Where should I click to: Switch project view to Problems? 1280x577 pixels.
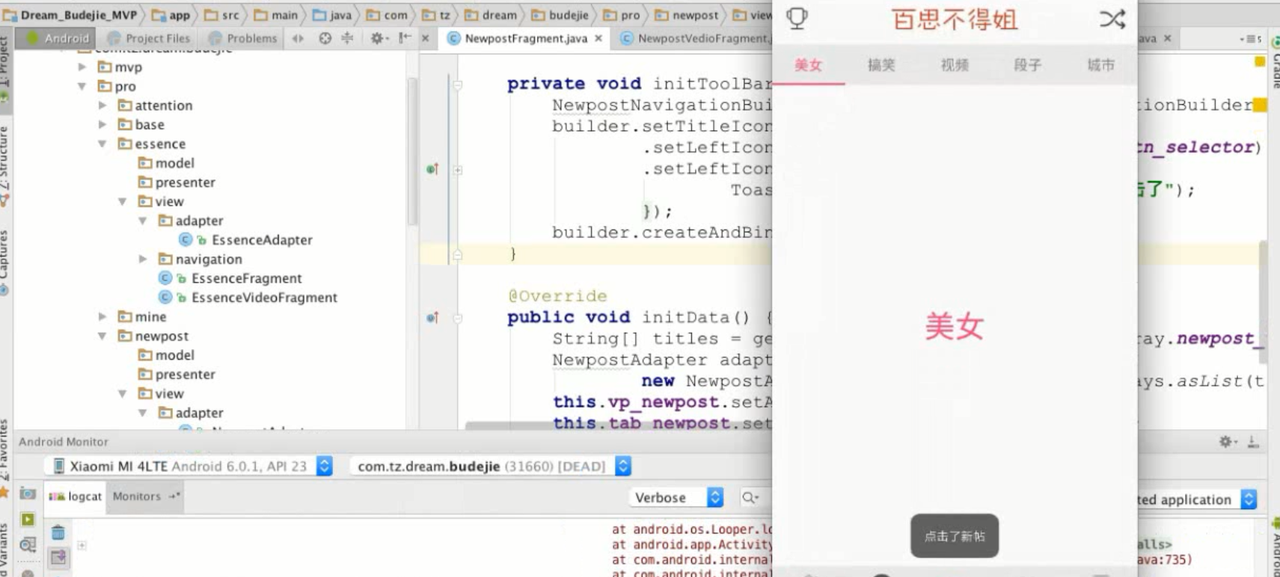click(x=241, y=38)
